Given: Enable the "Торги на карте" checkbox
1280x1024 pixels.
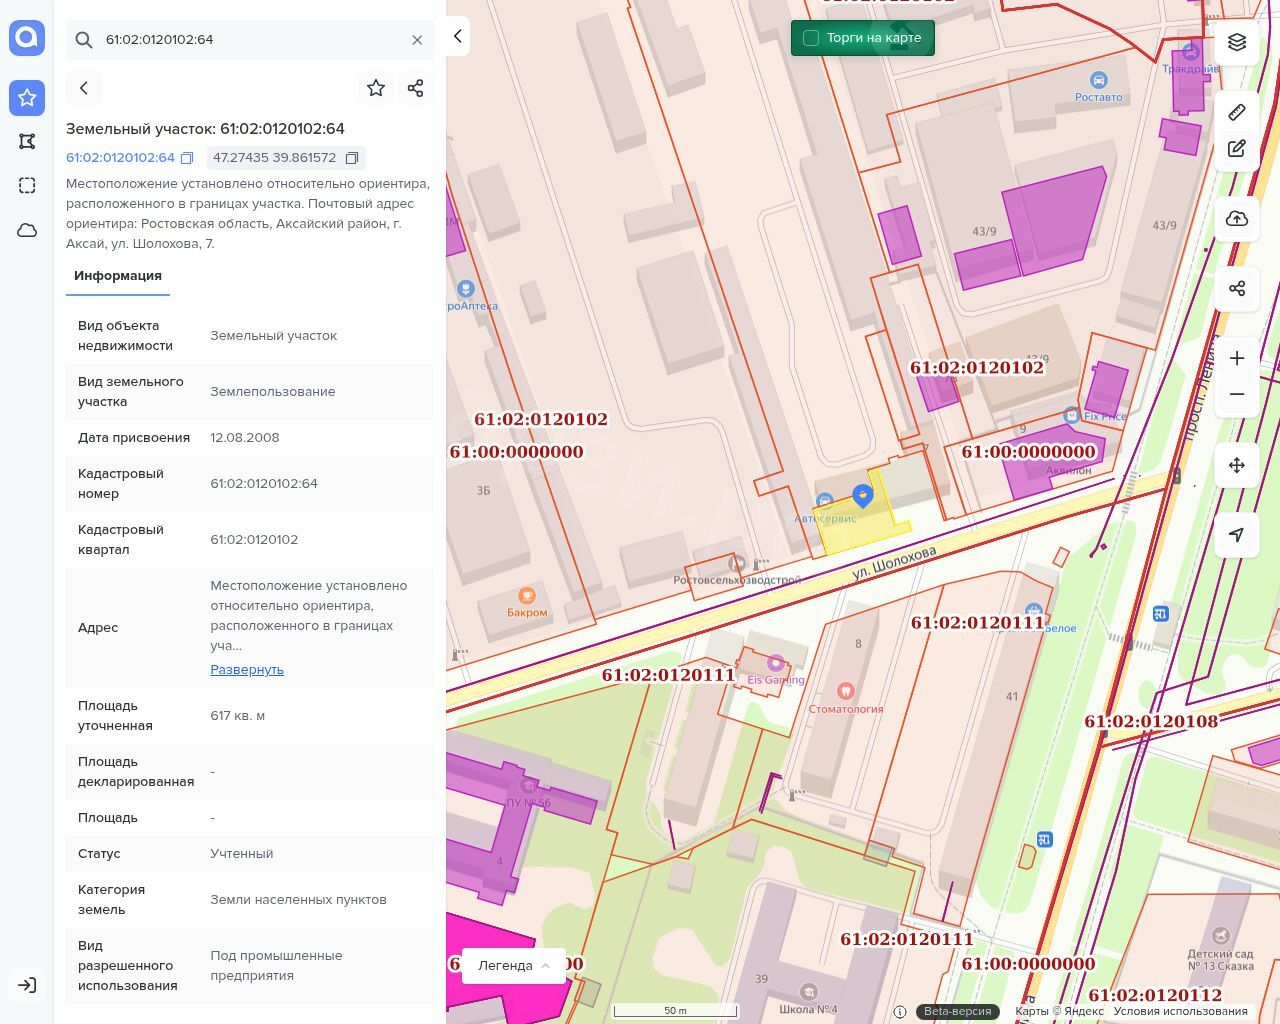Looking at the screenshot, I should pos(811,38).
